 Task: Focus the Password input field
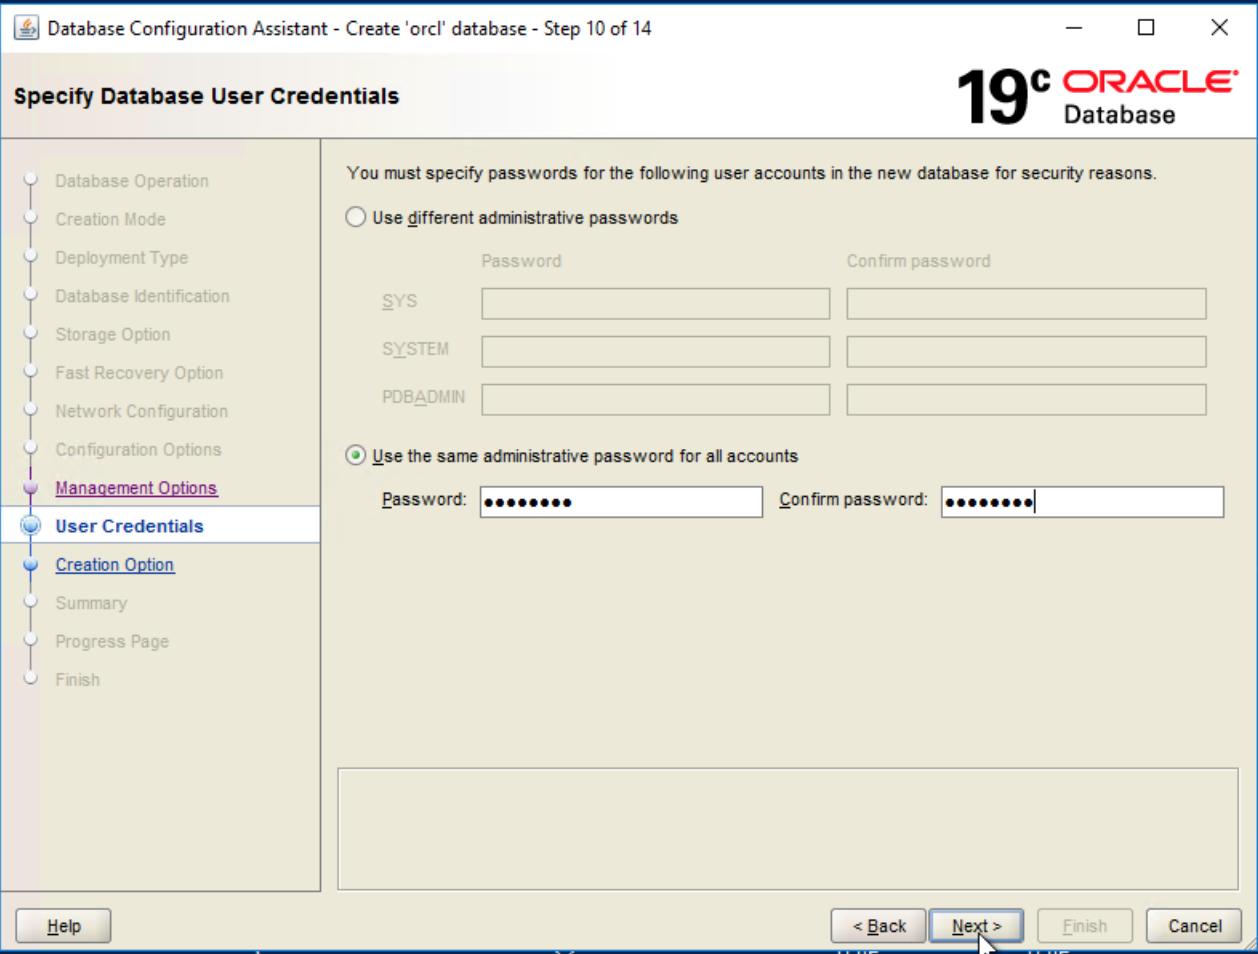[x=621, y=502]
